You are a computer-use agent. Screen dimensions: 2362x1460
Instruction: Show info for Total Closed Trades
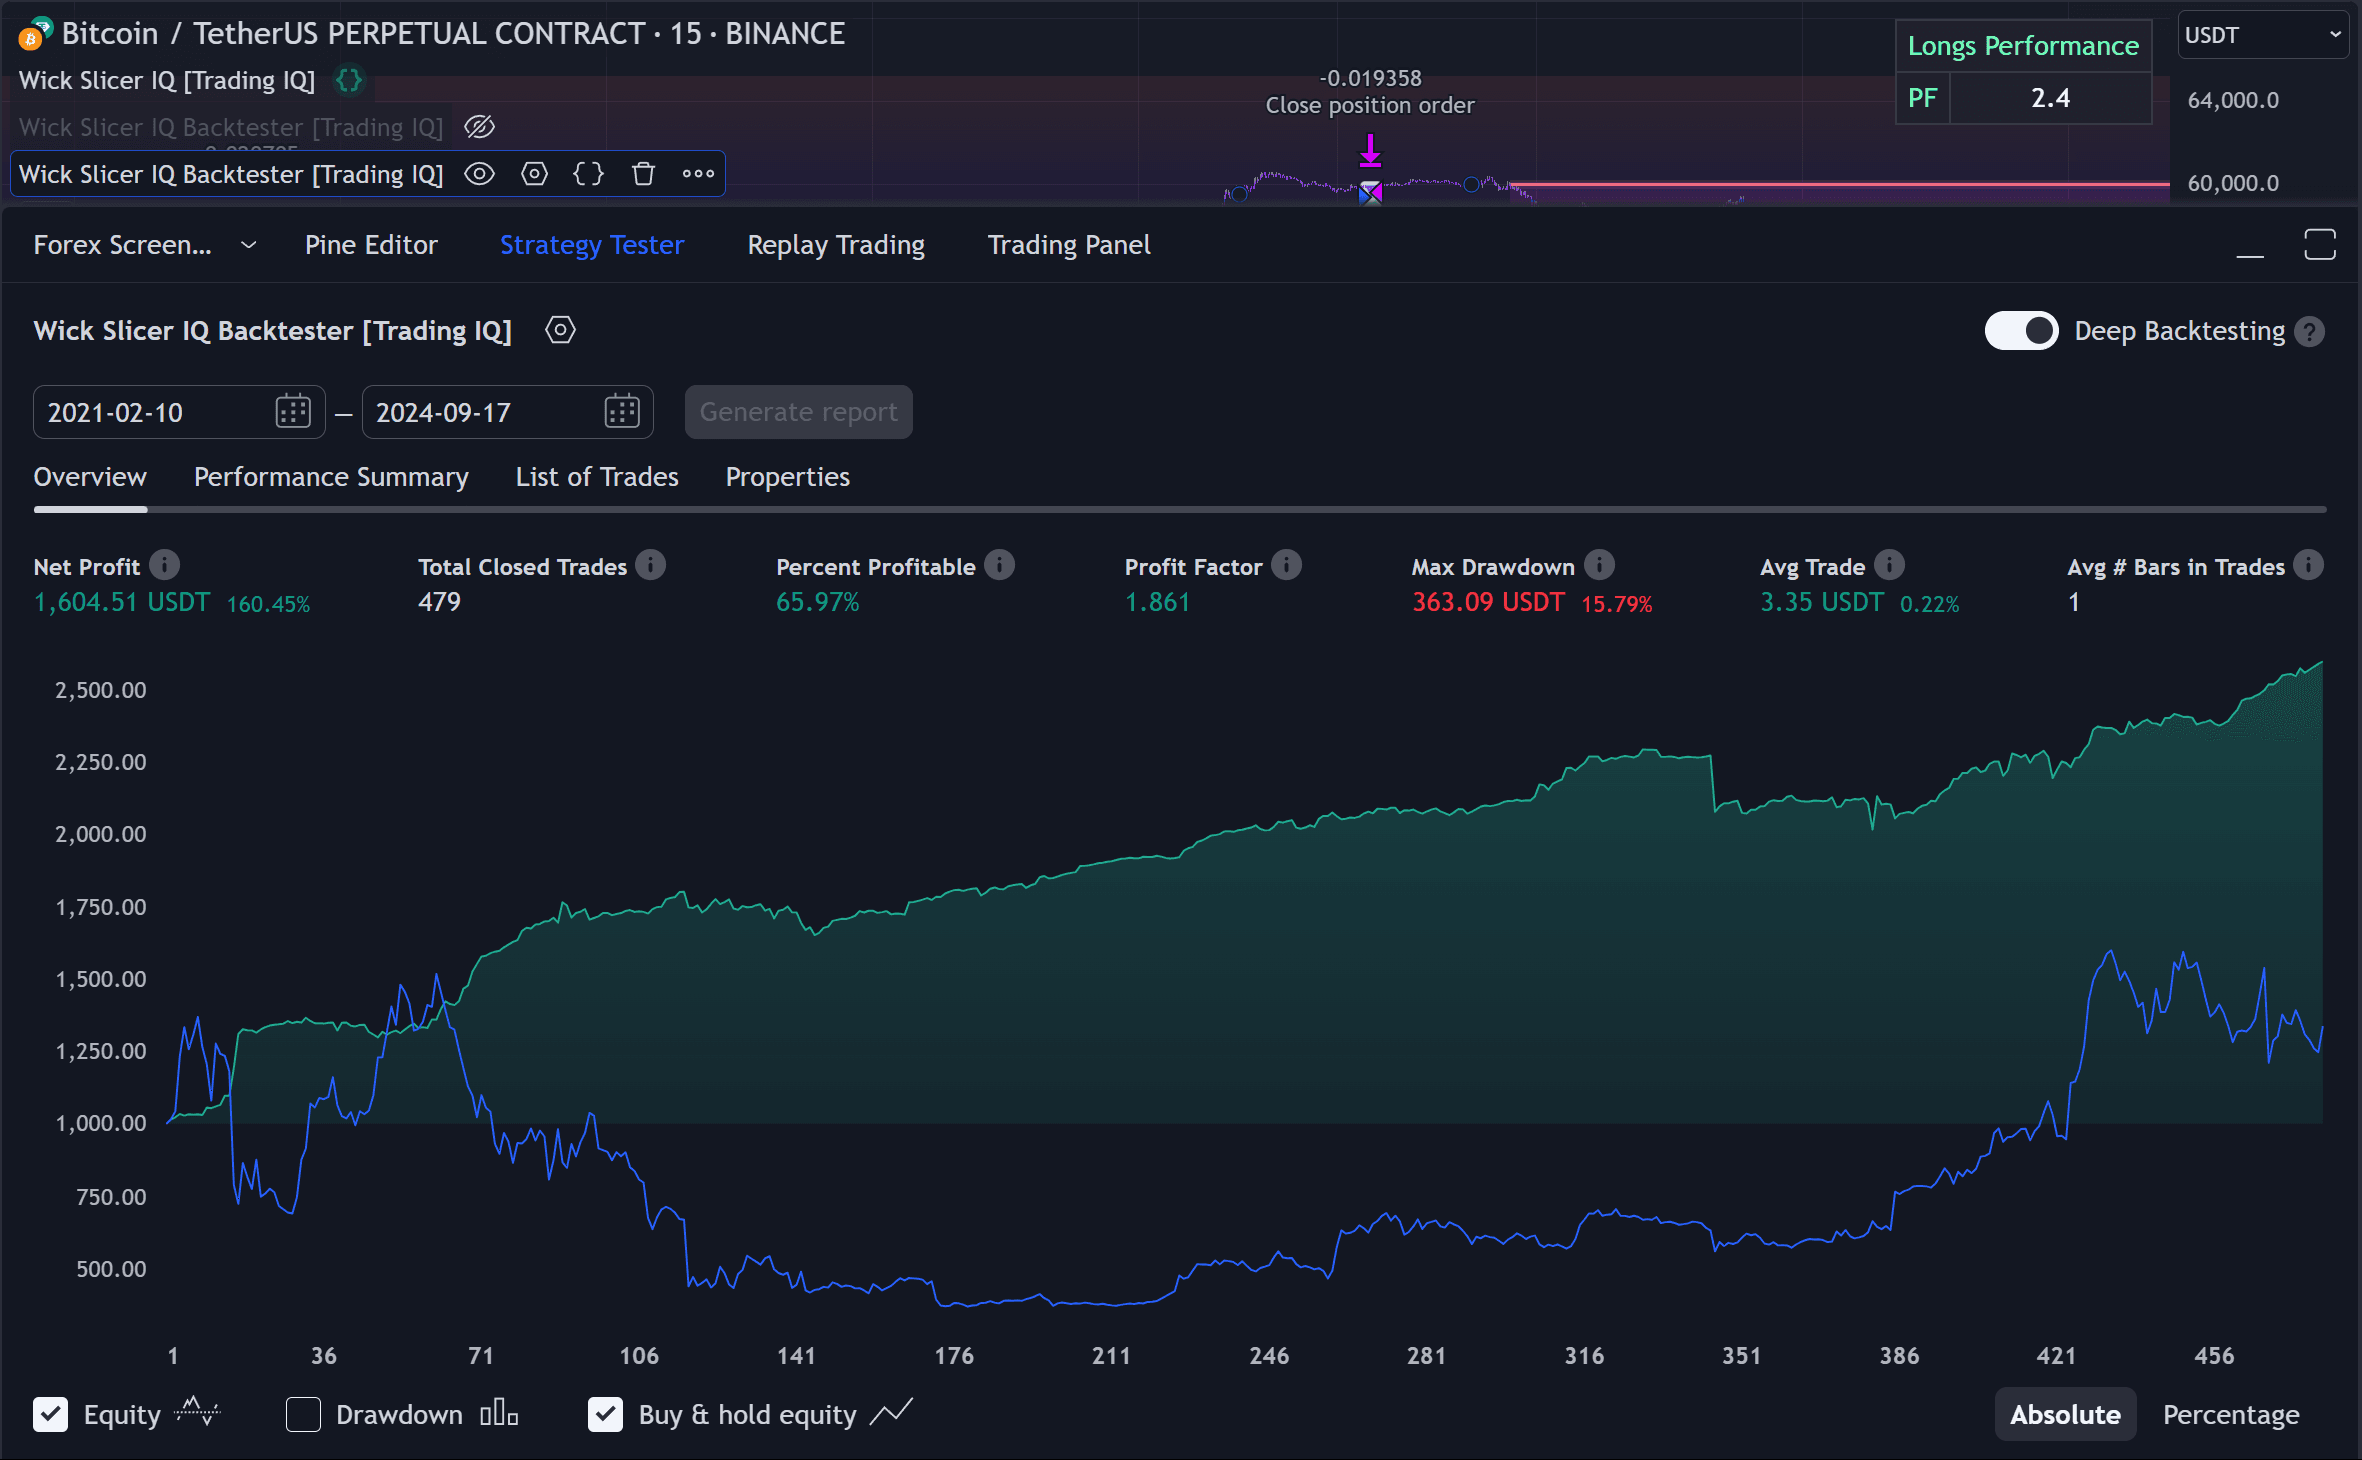click(650, 565)
